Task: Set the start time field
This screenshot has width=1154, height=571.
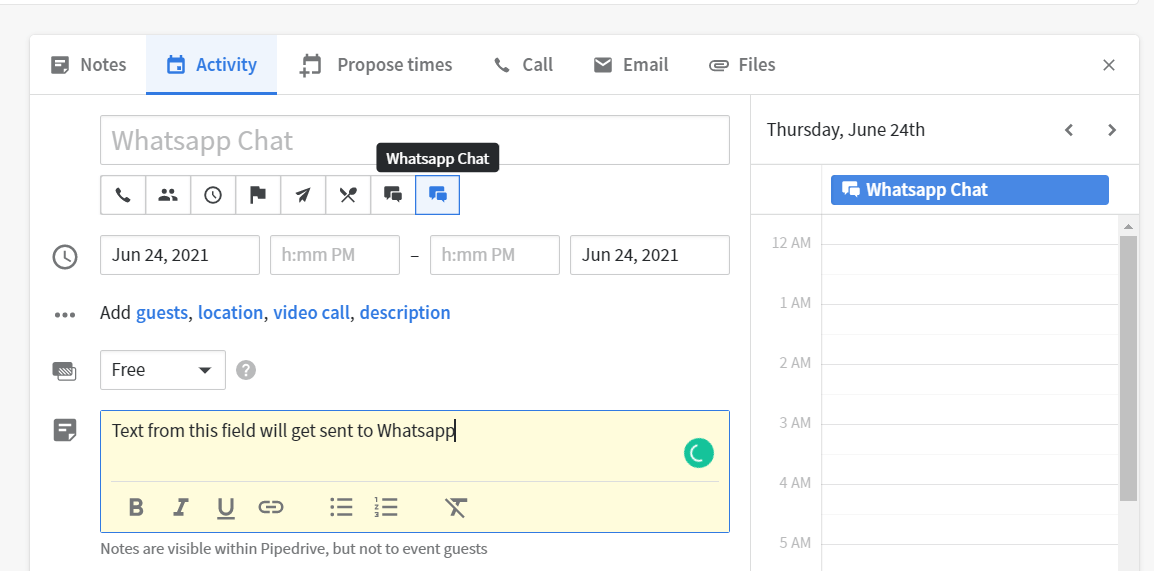Action: (x=335, y=255)
